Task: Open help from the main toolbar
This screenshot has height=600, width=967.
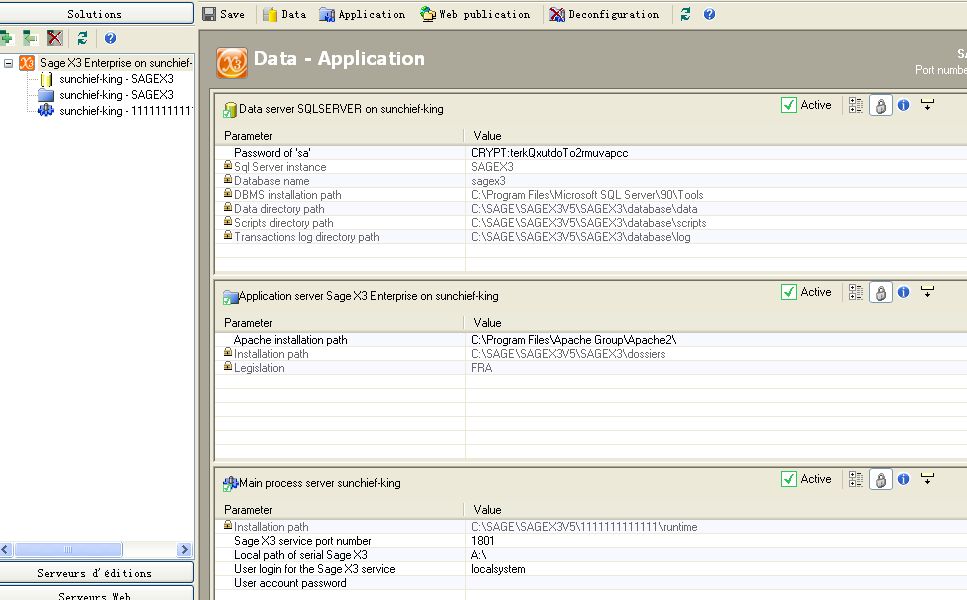Action: click(709, 14)
